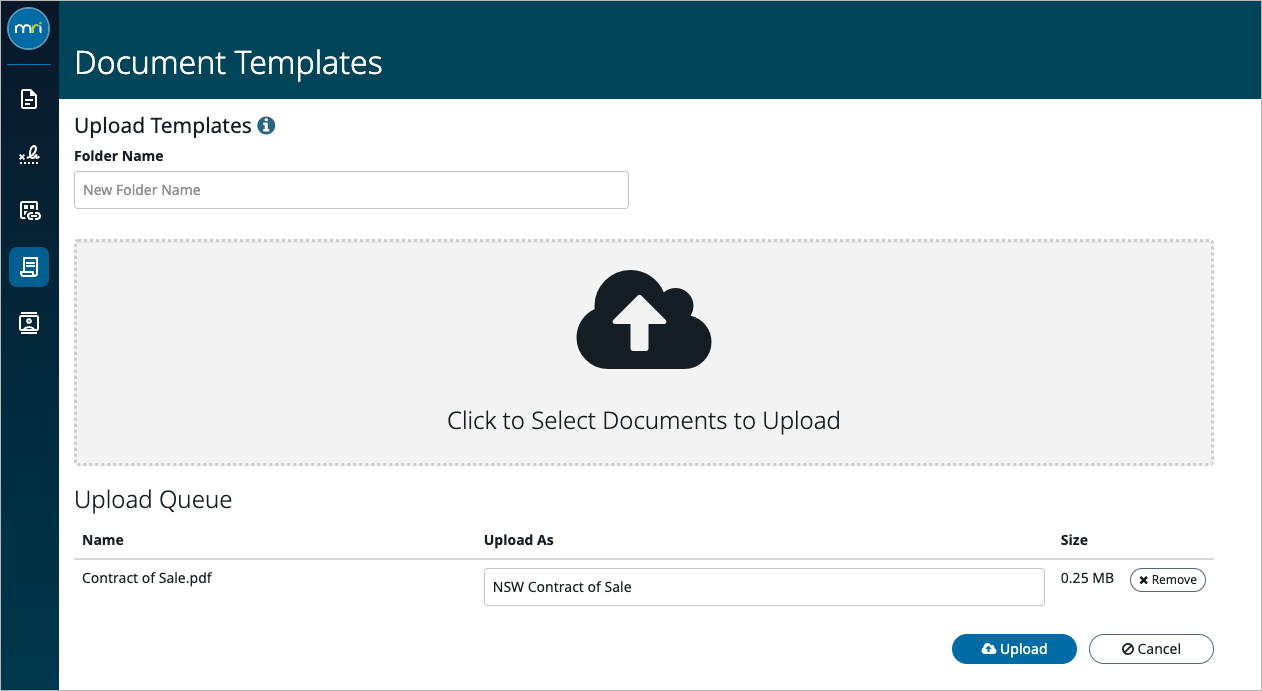Focus the New Folder Name field
The width and height of the screenshot is (1262, 691).
coord(351,190)
